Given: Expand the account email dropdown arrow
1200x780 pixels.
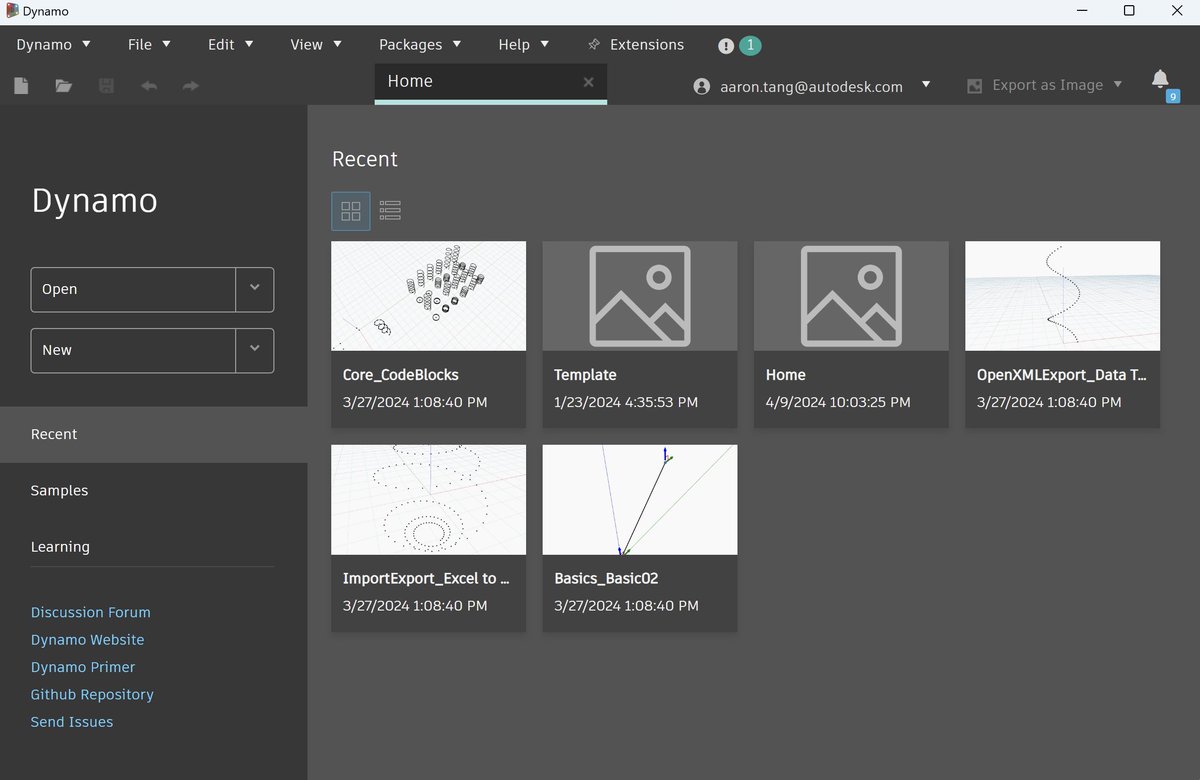Looking at the screenshot, I should coord(926,85).
